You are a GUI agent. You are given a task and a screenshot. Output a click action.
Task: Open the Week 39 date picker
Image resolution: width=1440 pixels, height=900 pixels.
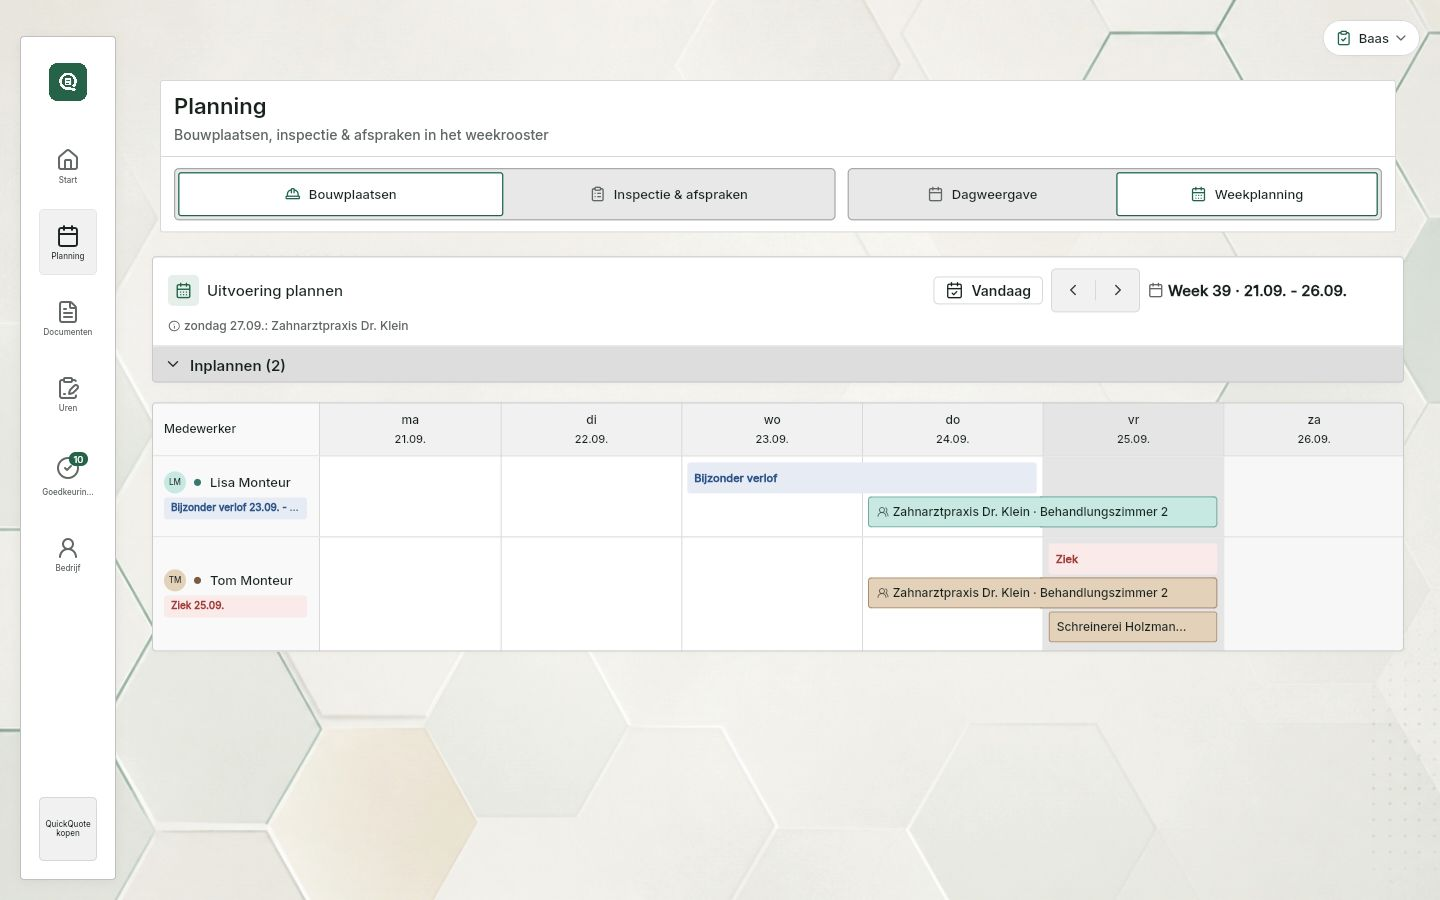coord(1248,290)
